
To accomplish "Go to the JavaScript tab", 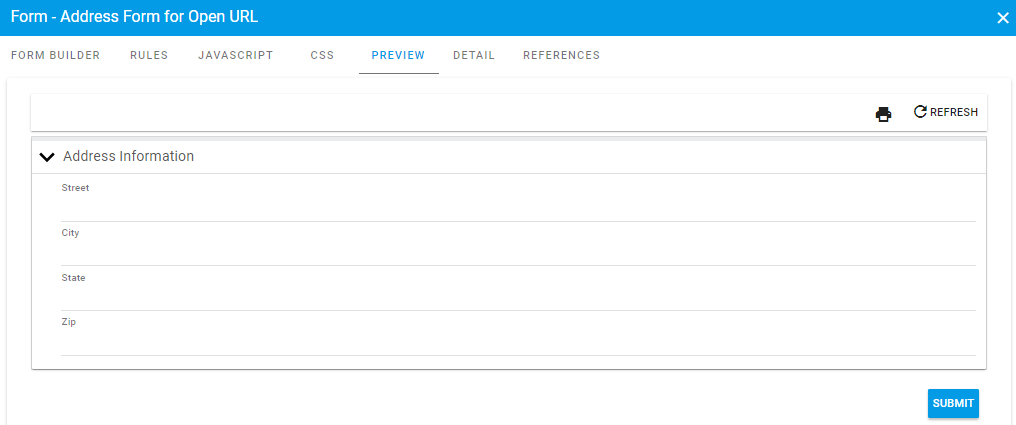I will [x=235, y=56].
